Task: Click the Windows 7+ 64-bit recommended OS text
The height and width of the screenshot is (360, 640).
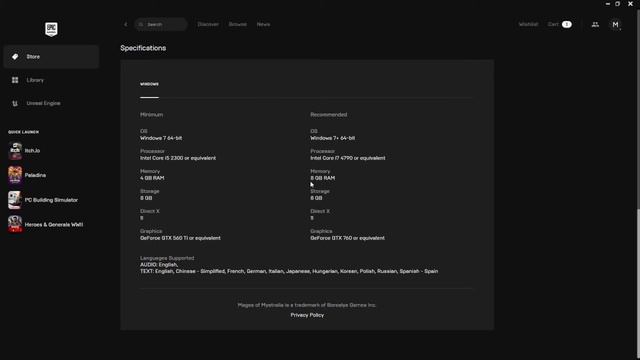Action: (x=333, y=138)
